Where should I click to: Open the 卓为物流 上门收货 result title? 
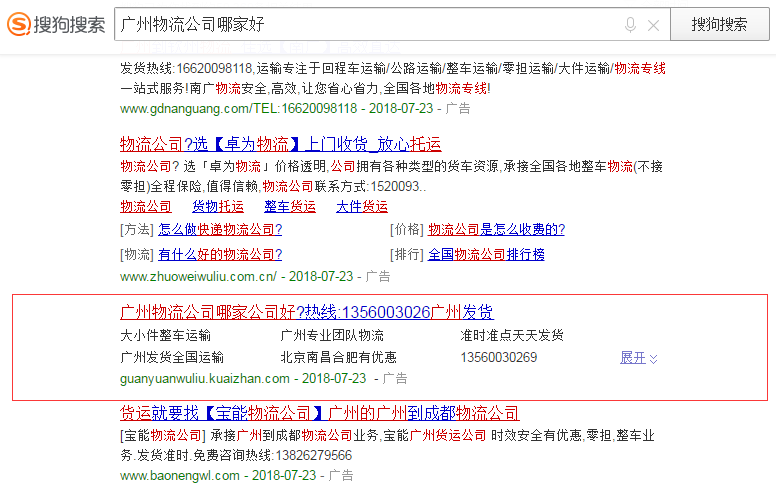pos(281,144)
